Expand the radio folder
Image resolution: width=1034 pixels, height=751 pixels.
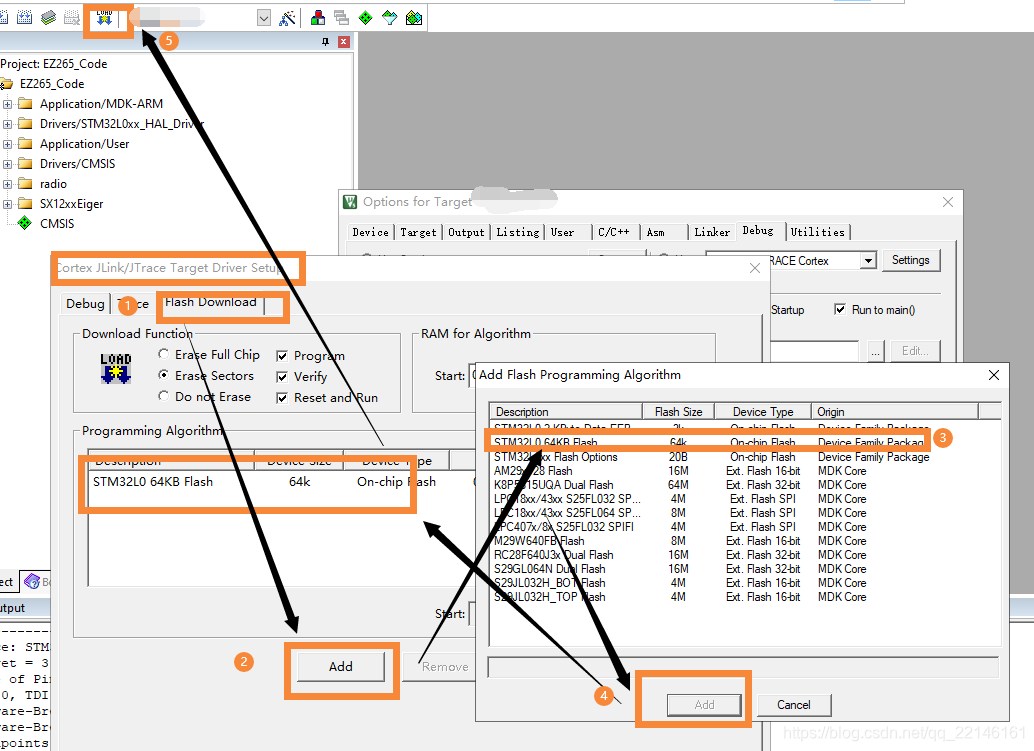point(7,184)
